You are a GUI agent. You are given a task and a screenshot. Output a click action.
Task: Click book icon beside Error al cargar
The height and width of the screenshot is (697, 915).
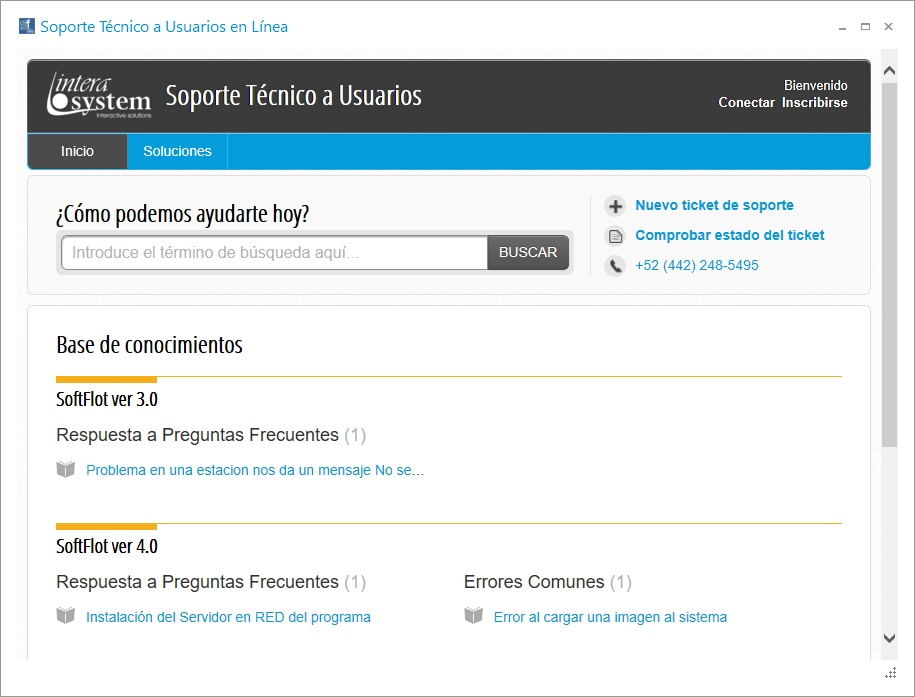474,617
